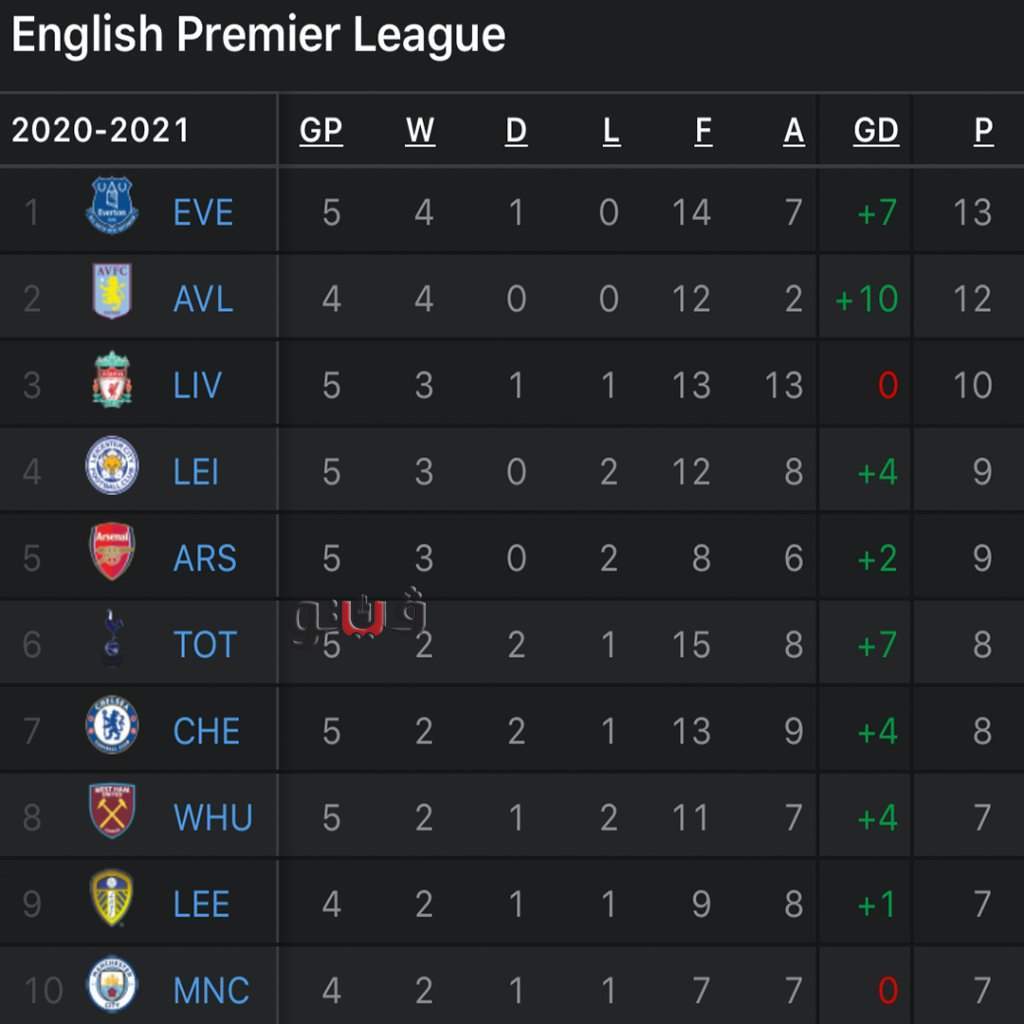Sort table by GP column header

click(321, 130)
